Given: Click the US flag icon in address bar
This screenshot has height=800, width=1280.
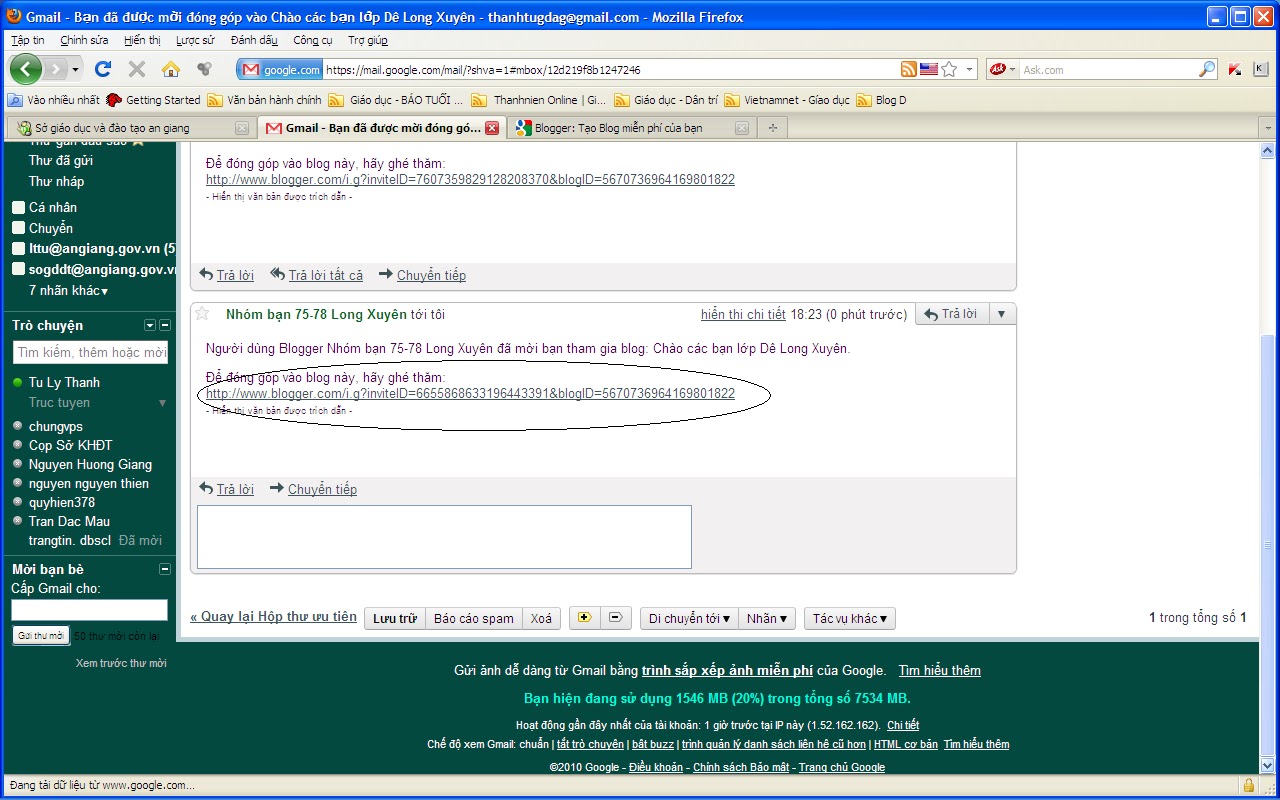Looking at the screenshot, I should 929,69.
